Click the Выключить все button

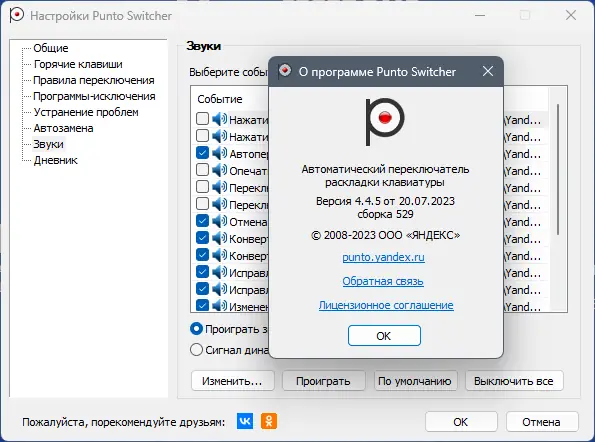(x=514, y=381)
